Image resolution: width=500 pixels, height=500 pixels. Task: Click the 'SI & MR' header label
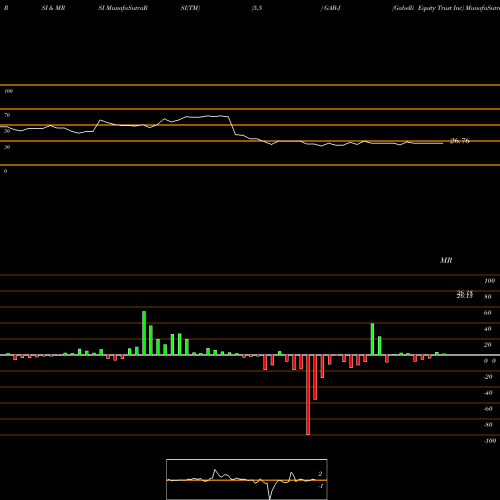(53, 8)
